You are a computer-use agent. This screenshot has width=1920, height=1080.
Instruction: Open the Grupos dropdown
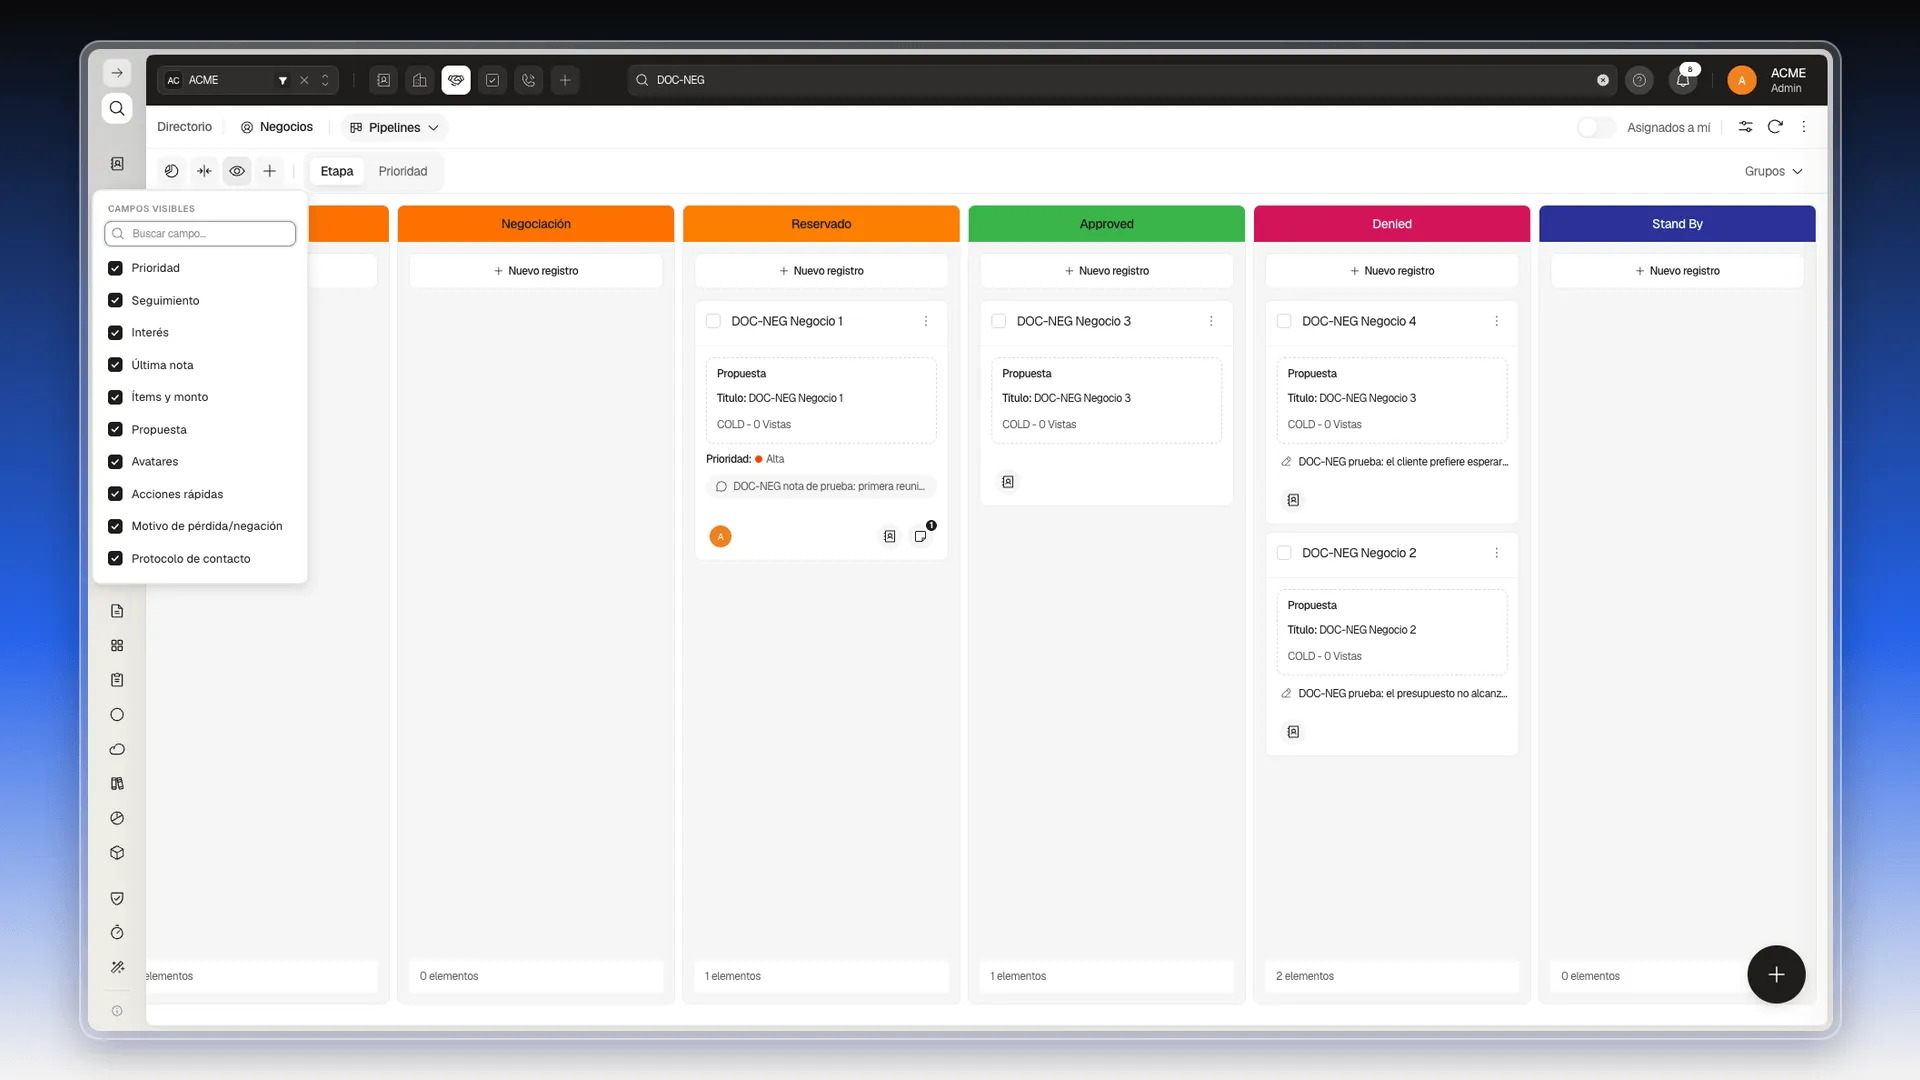click(x=1773, y=171)
